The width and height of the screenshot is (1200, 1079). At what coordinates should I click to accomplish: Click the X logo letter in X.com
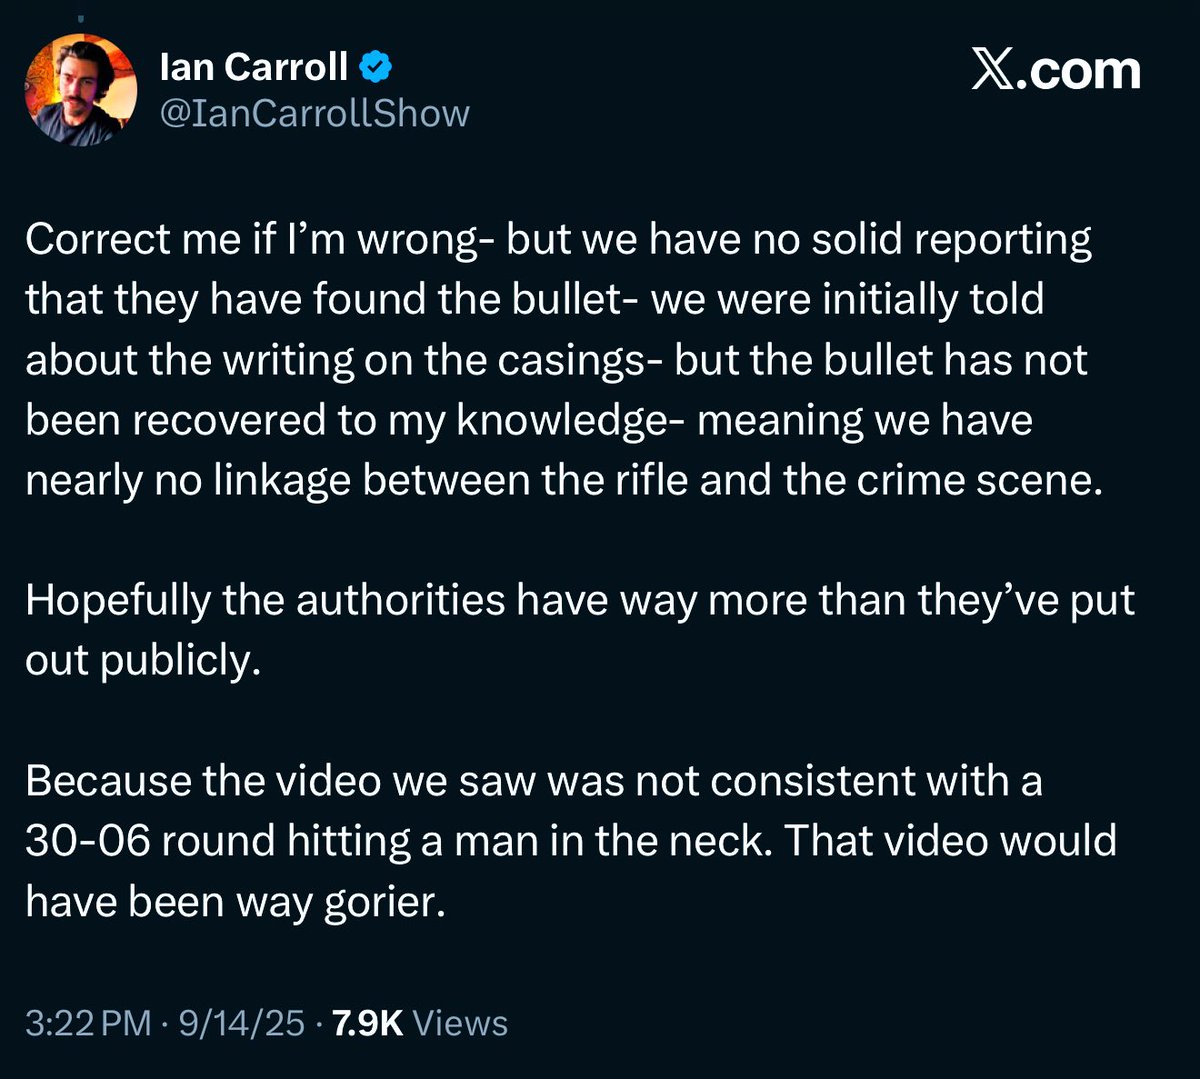(995, 70)
